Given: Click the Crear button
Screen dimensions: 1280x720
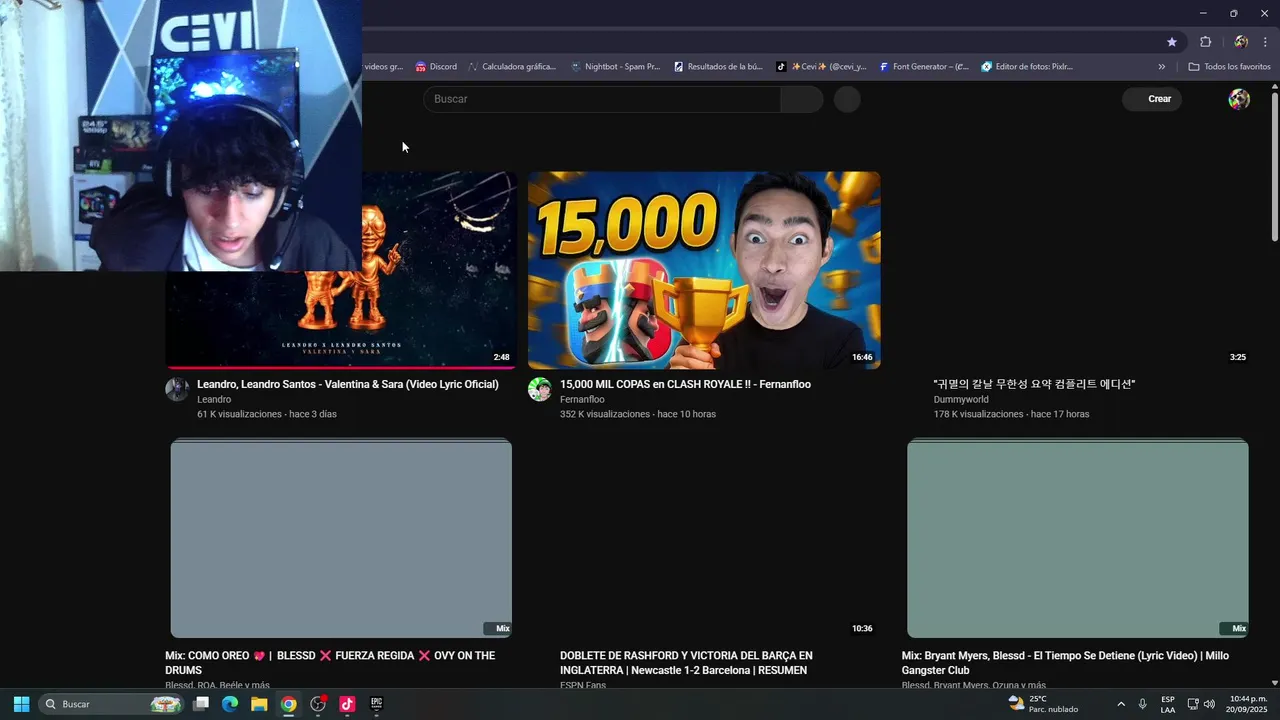Looking at the screenshot, I should 1152,99.
